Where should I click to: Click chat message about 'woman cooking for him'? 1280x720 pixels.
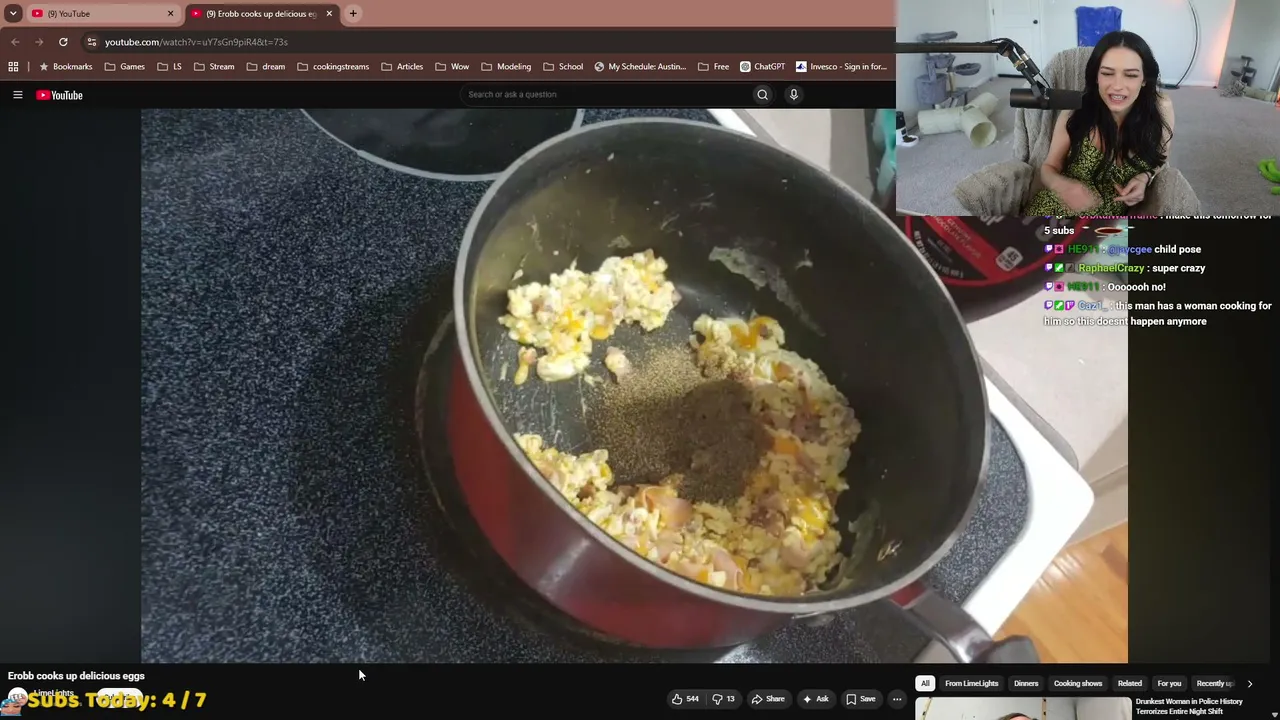tap(1158, 314)
